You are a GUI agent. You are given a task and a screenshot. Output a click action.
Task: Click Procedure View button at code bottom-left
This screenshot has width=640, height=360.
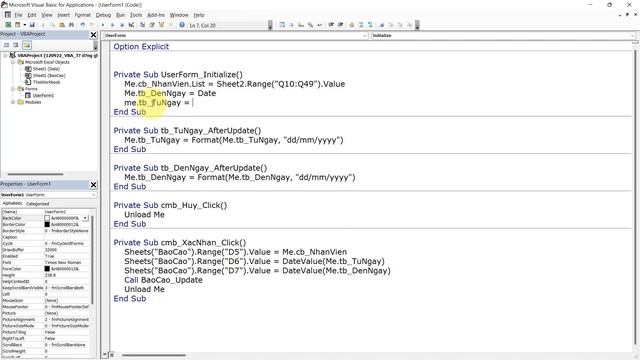pos(105,355)
